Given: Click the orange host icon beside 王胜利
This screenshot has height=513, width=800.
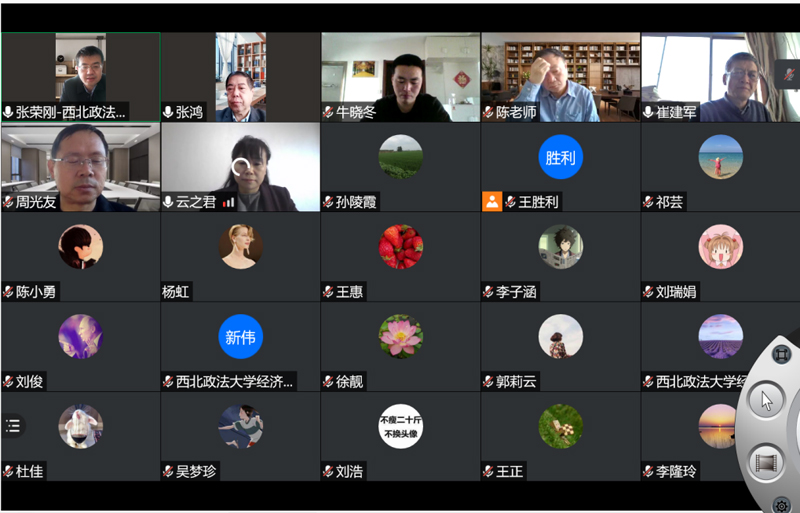Looking at the screenshot, I should (492, 202).
